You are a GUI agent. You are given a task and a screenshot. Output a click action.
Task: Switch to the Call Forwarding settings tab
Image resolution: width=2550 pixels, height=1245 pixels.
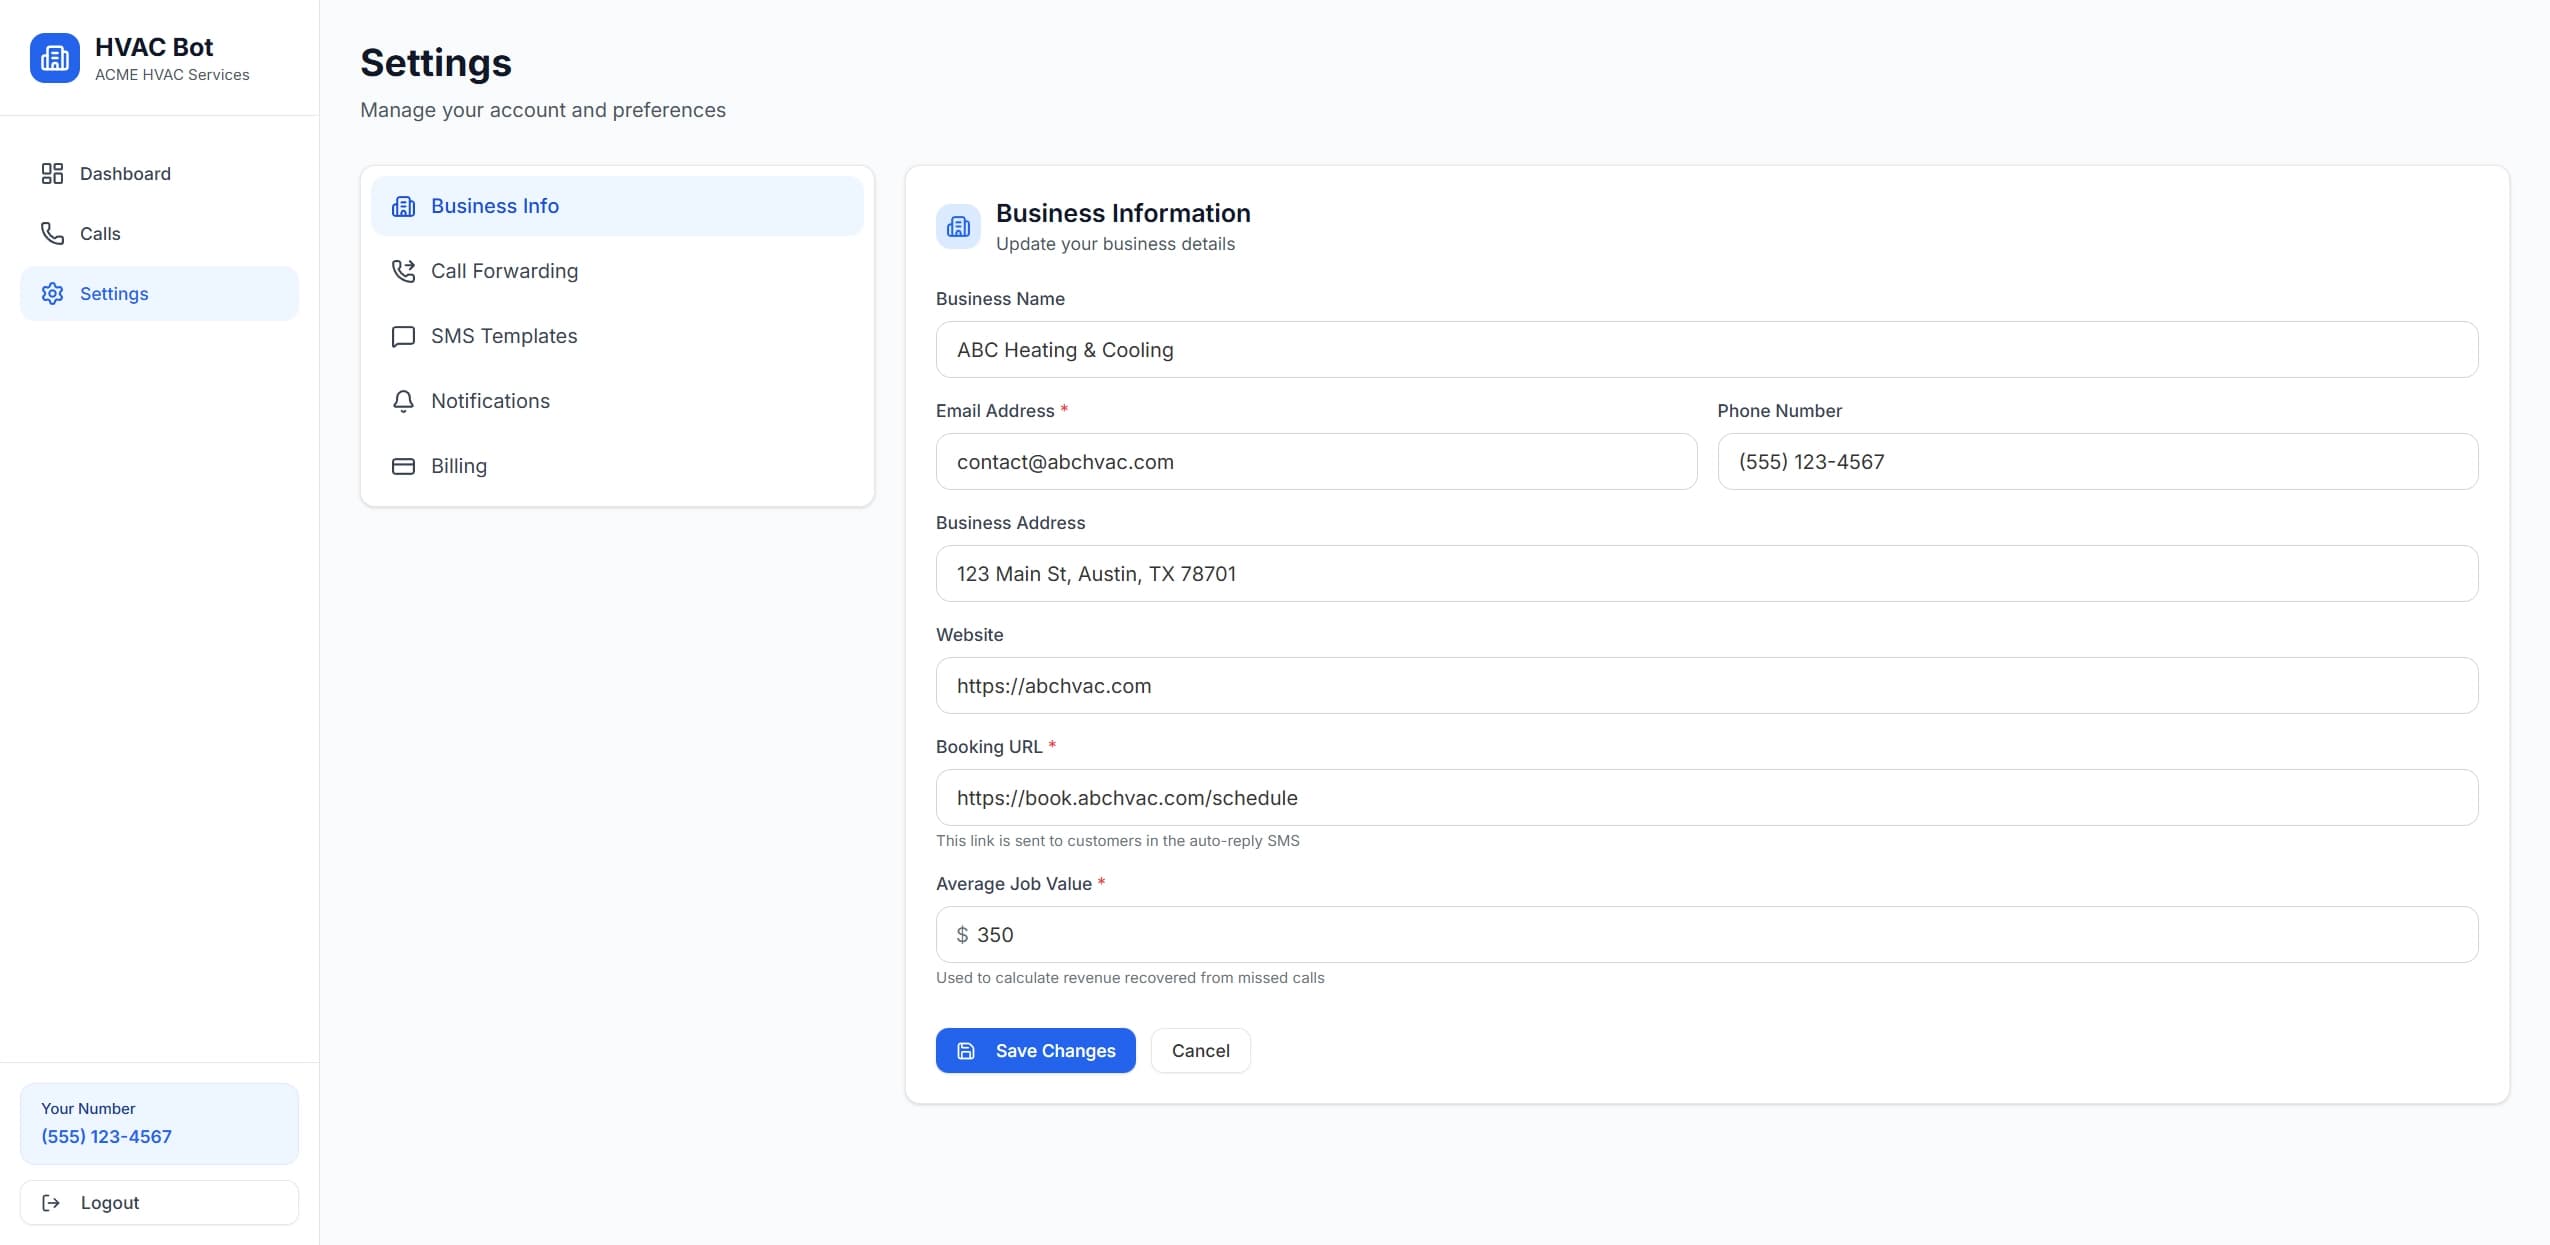pos(504,271)
